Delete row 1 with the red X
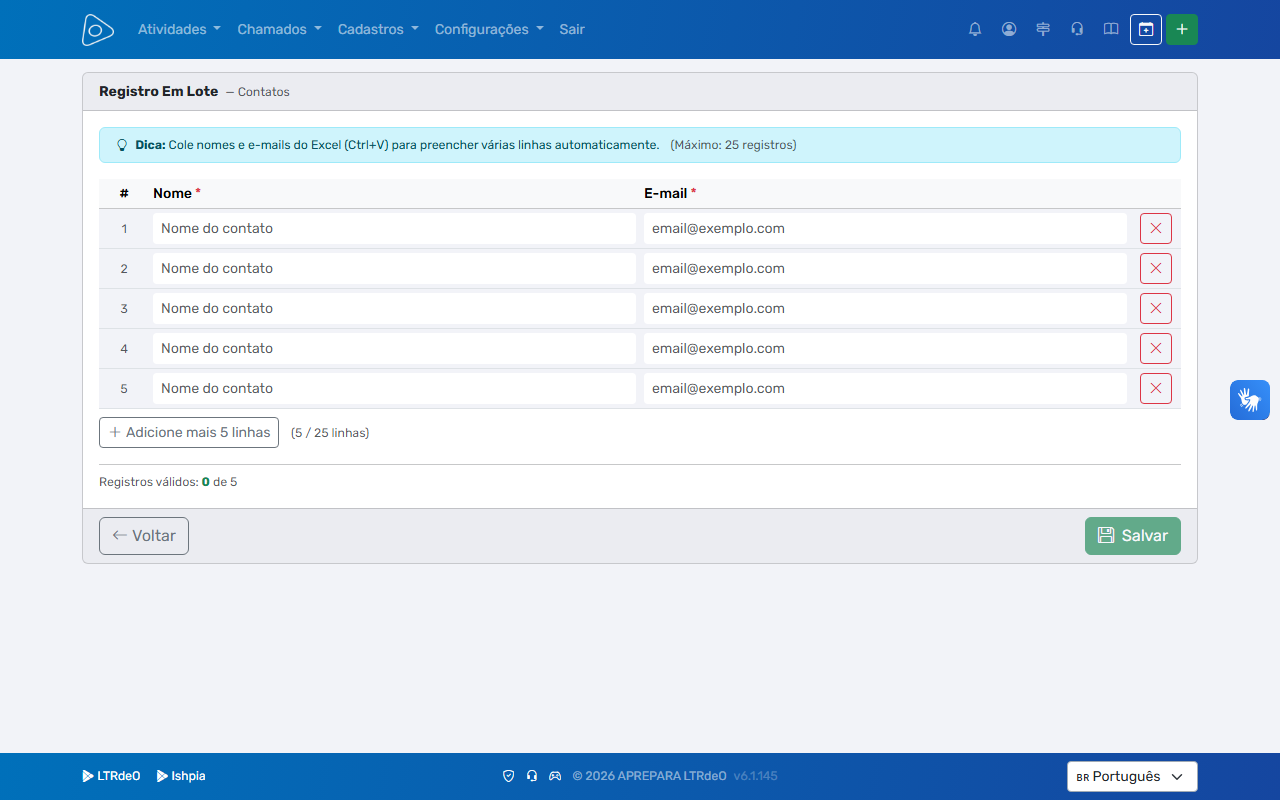 [x=1156, y=228]
